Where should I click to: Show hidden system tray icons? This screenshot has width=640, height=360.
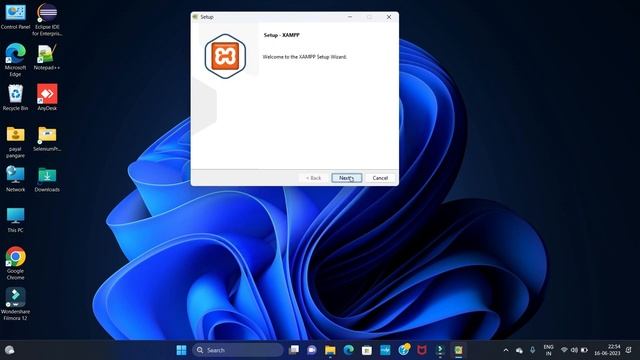pyautogui.click(x=506, y=350)
